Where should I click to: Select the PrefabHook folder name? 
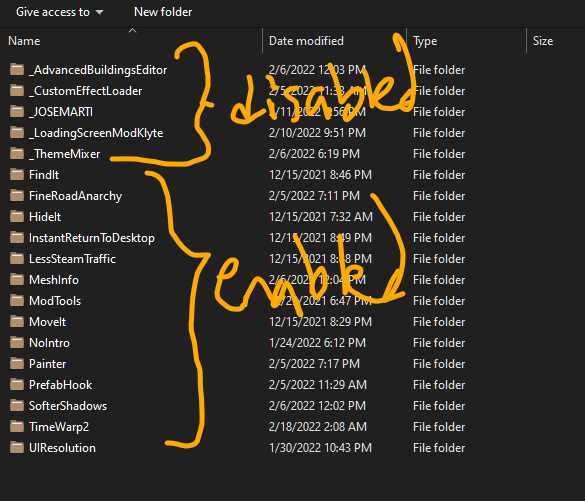pyautogui.click(x=61, y=385)
